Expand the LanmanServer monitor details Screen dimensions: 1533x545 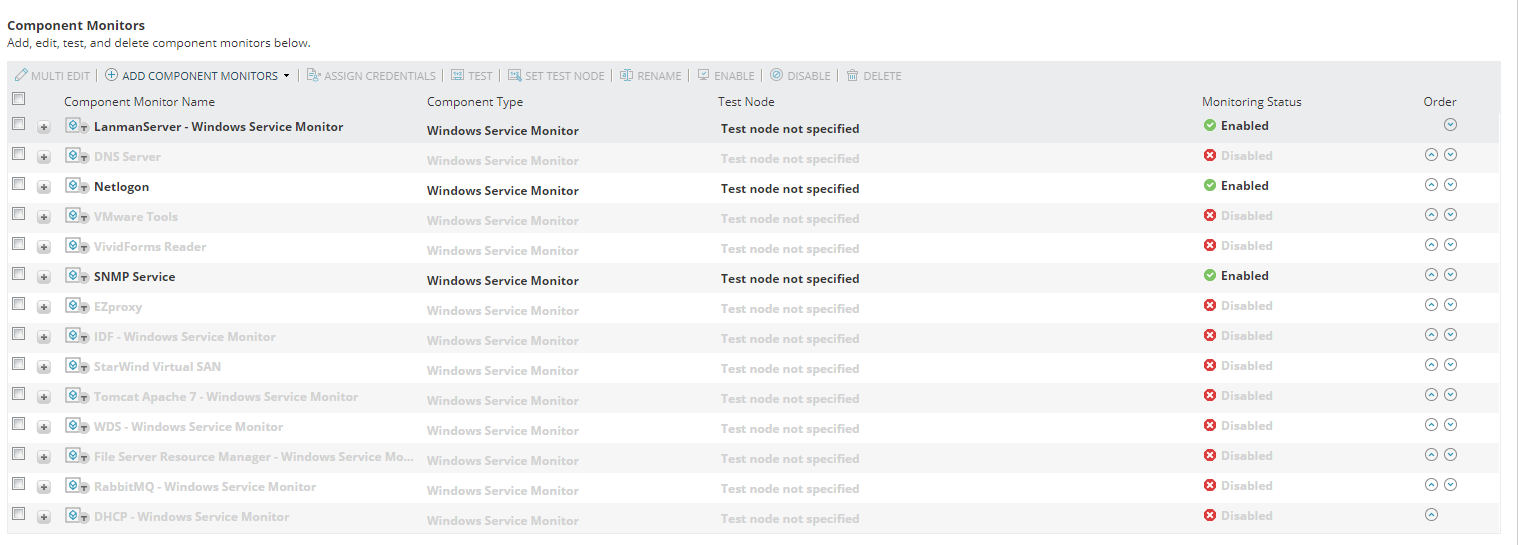44,128
